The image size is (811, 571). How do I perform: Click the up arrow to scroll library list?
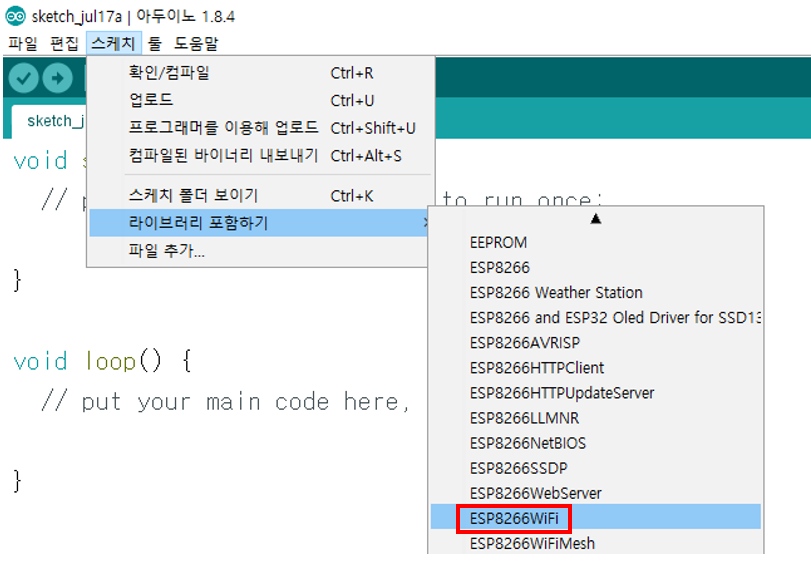pos(596,219)
